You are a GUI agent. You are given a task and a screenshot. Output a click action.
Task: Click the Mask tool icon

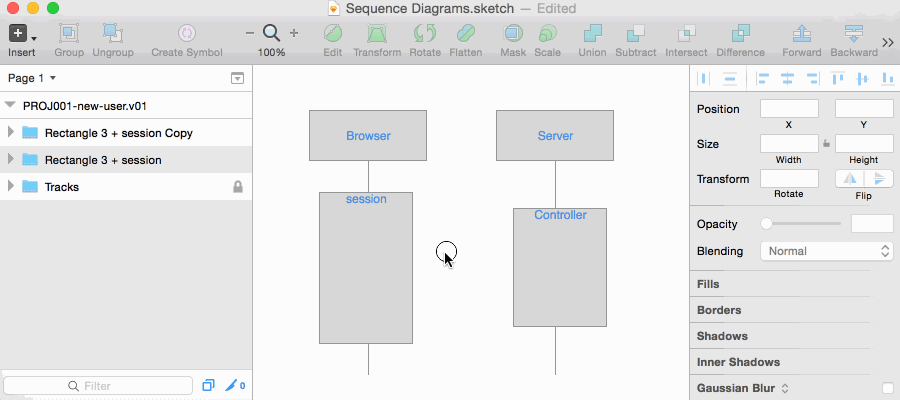tap(512, 34)
